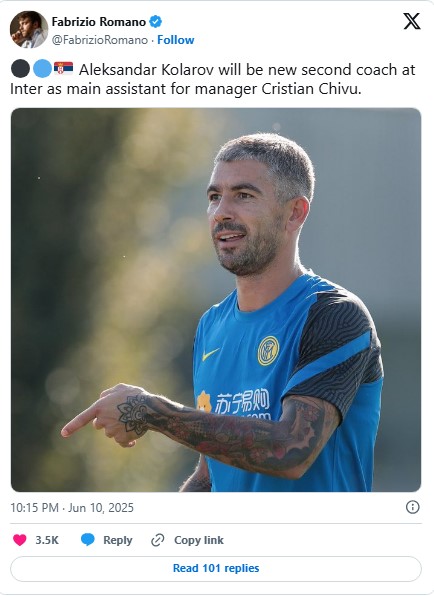The width and height of the screenshot is (434, 596).
Task: Click the black circle emoji
Action: coord(20,69)
